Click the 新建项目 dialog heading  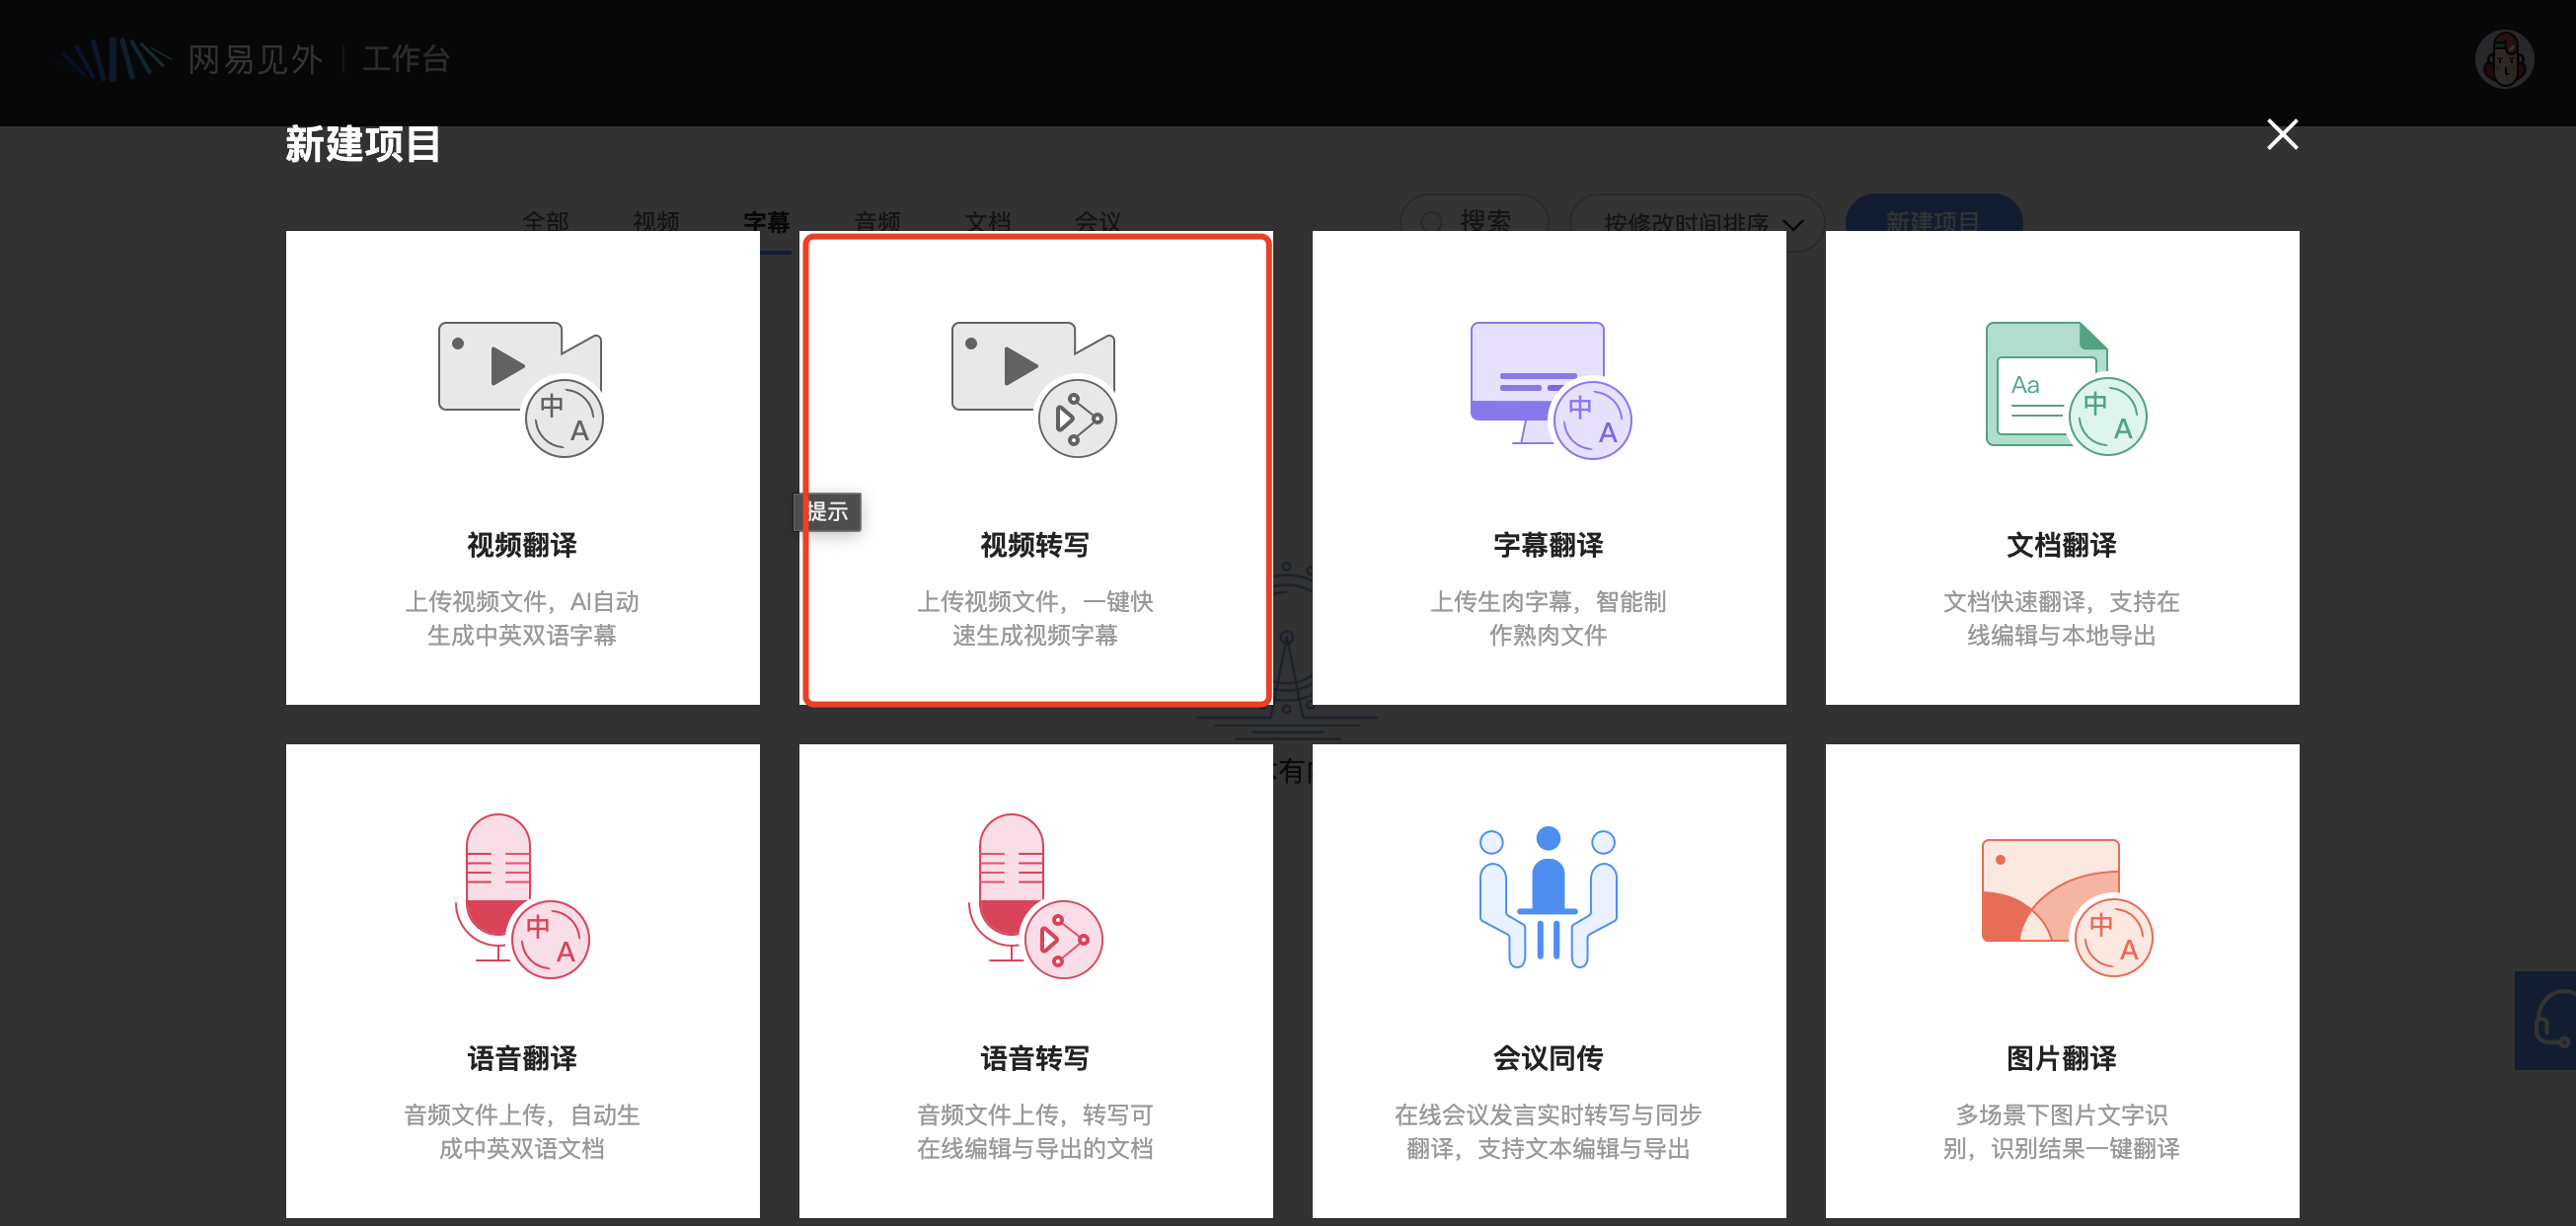(x=362, y=144)
